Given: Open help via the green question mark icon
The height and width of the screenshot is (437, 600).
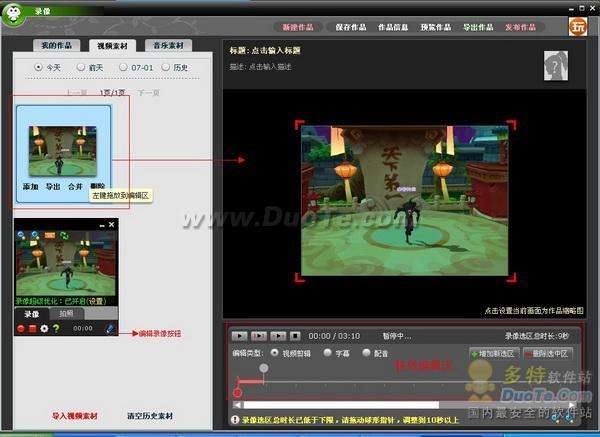Looking at the screenshot, I should [56, 328].
